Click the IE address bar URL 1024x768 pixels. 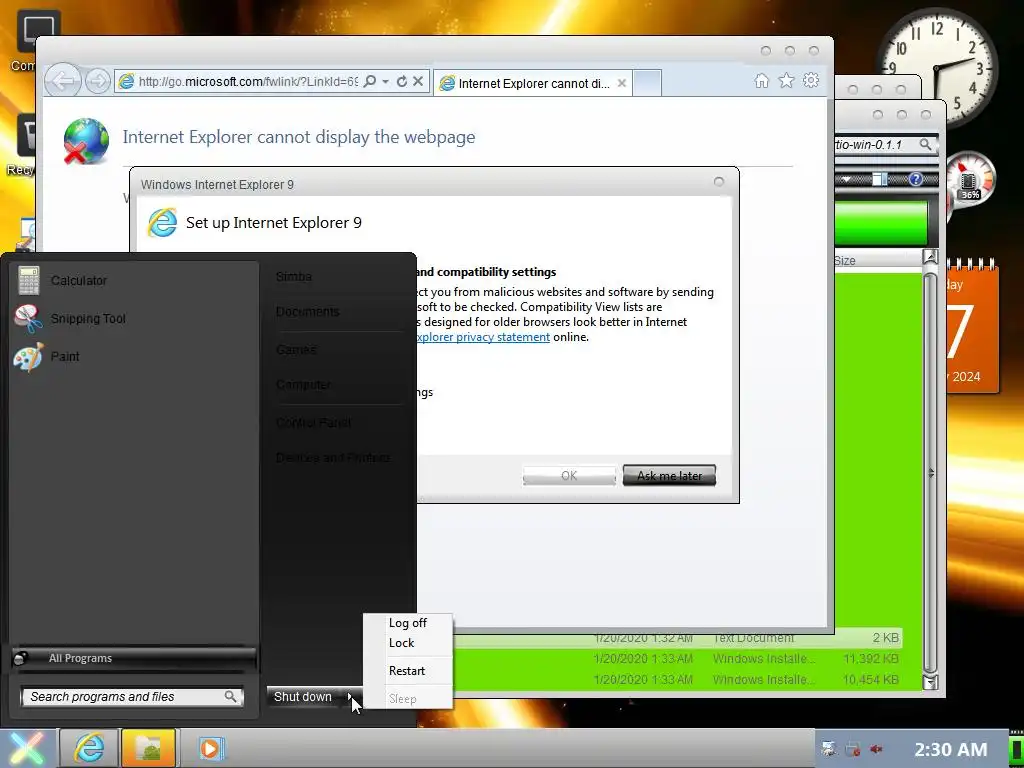pyautogui.click(x=248, y=82)
